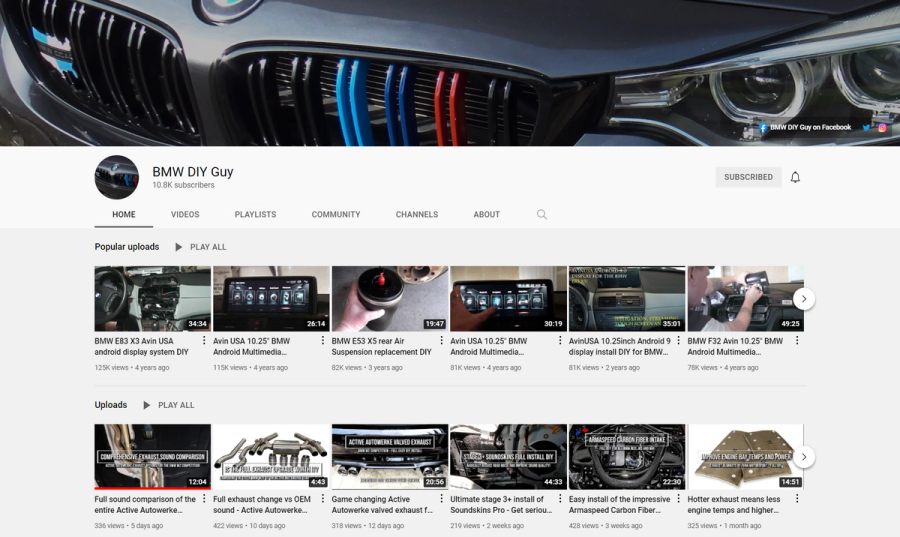Open Hotter exhaust means less title
This screenshot has height=537, width=900.
(x=734, y=505)
